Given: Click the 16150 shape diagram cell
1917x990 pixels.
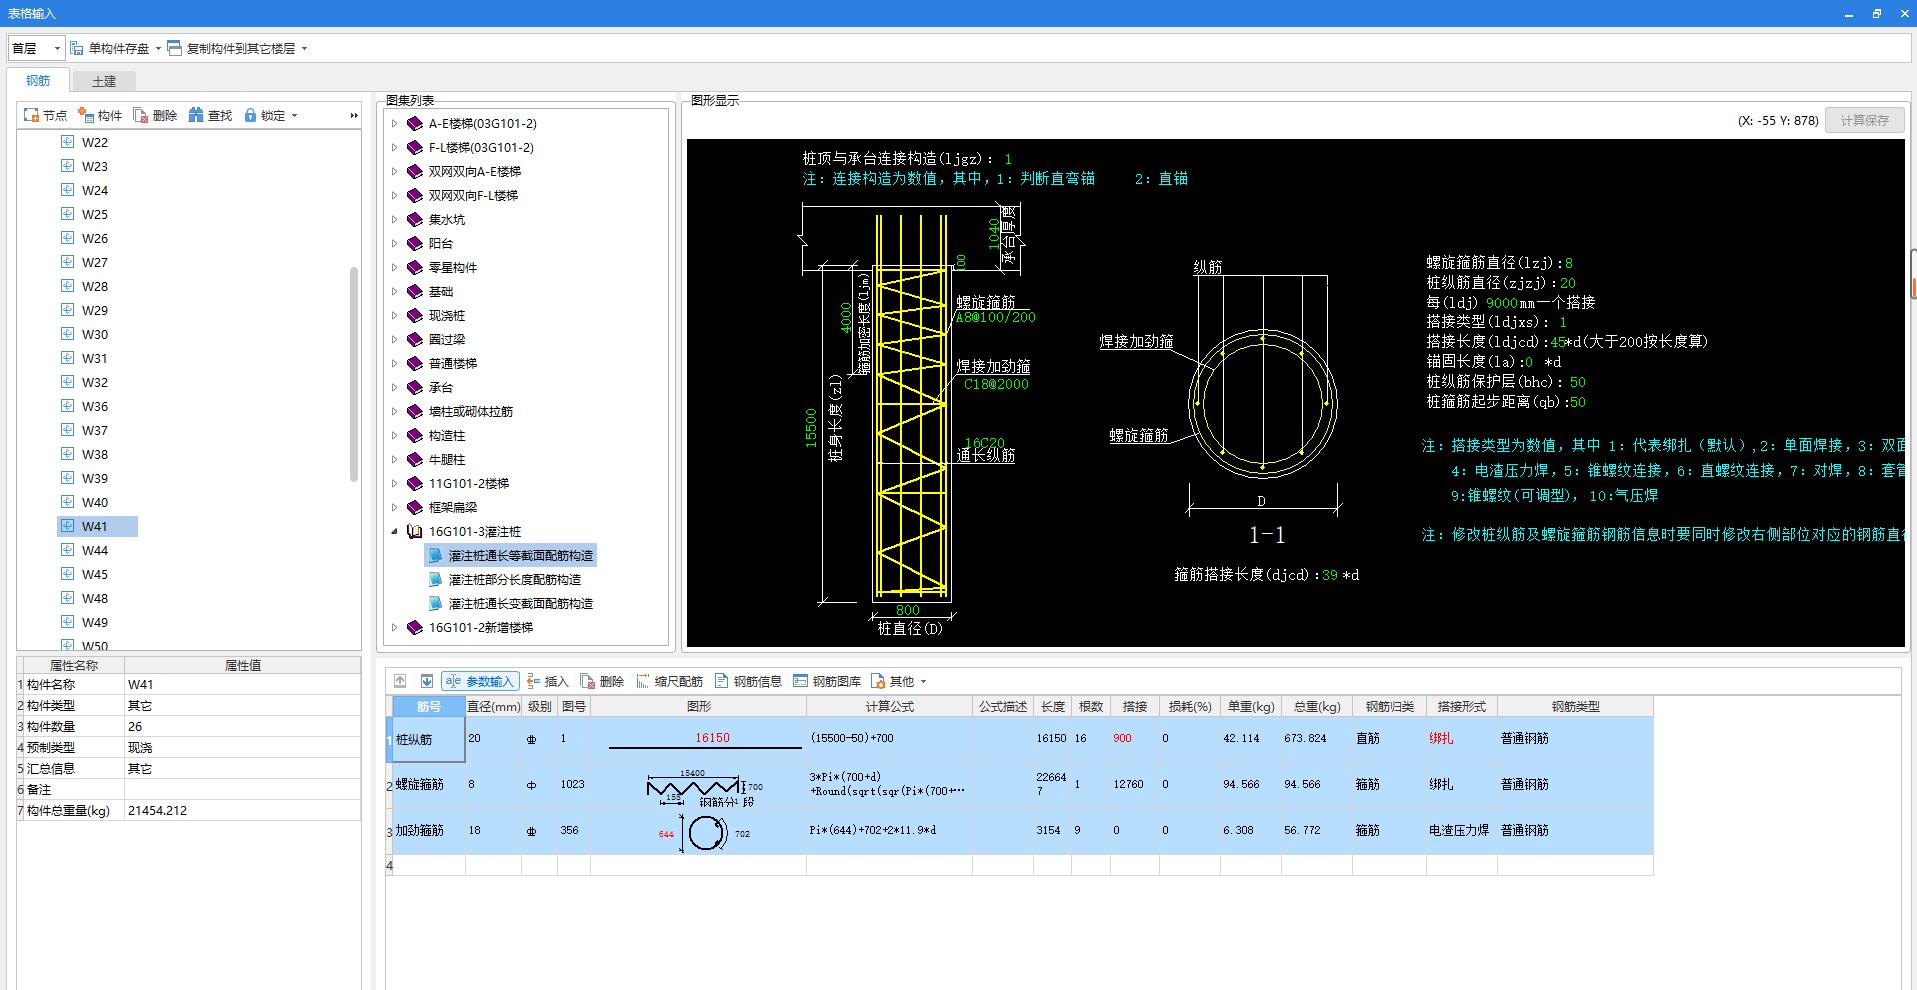Looking at the screenshot, I should [698, 739].
